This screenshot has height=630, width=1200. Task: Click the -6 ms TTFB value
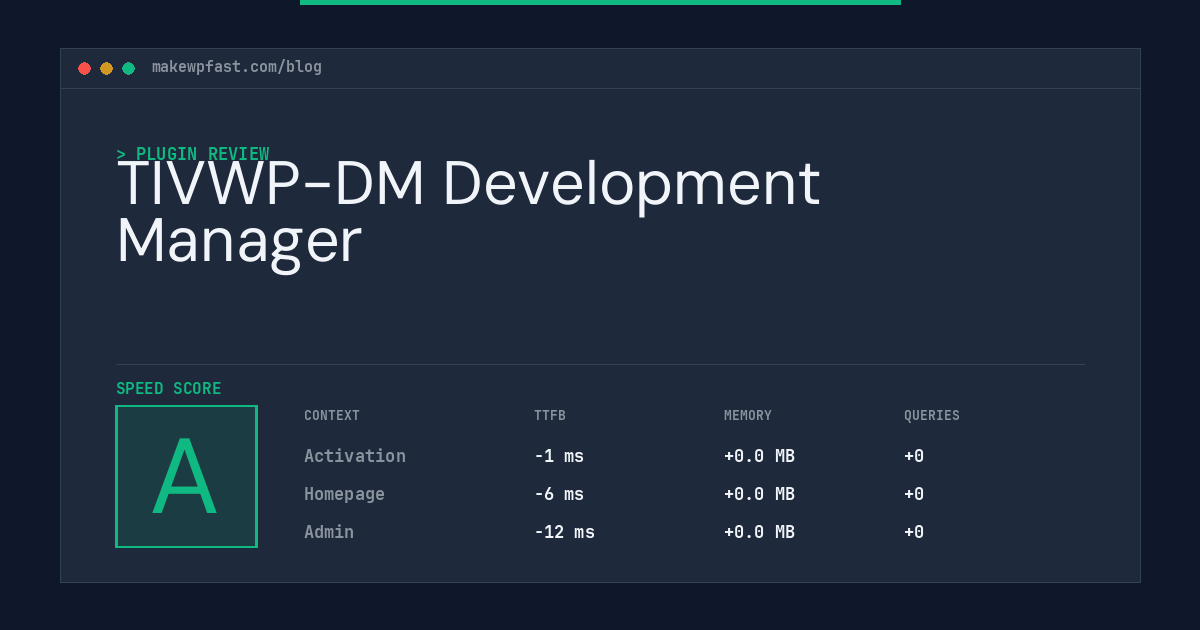(x=559, y=494)
